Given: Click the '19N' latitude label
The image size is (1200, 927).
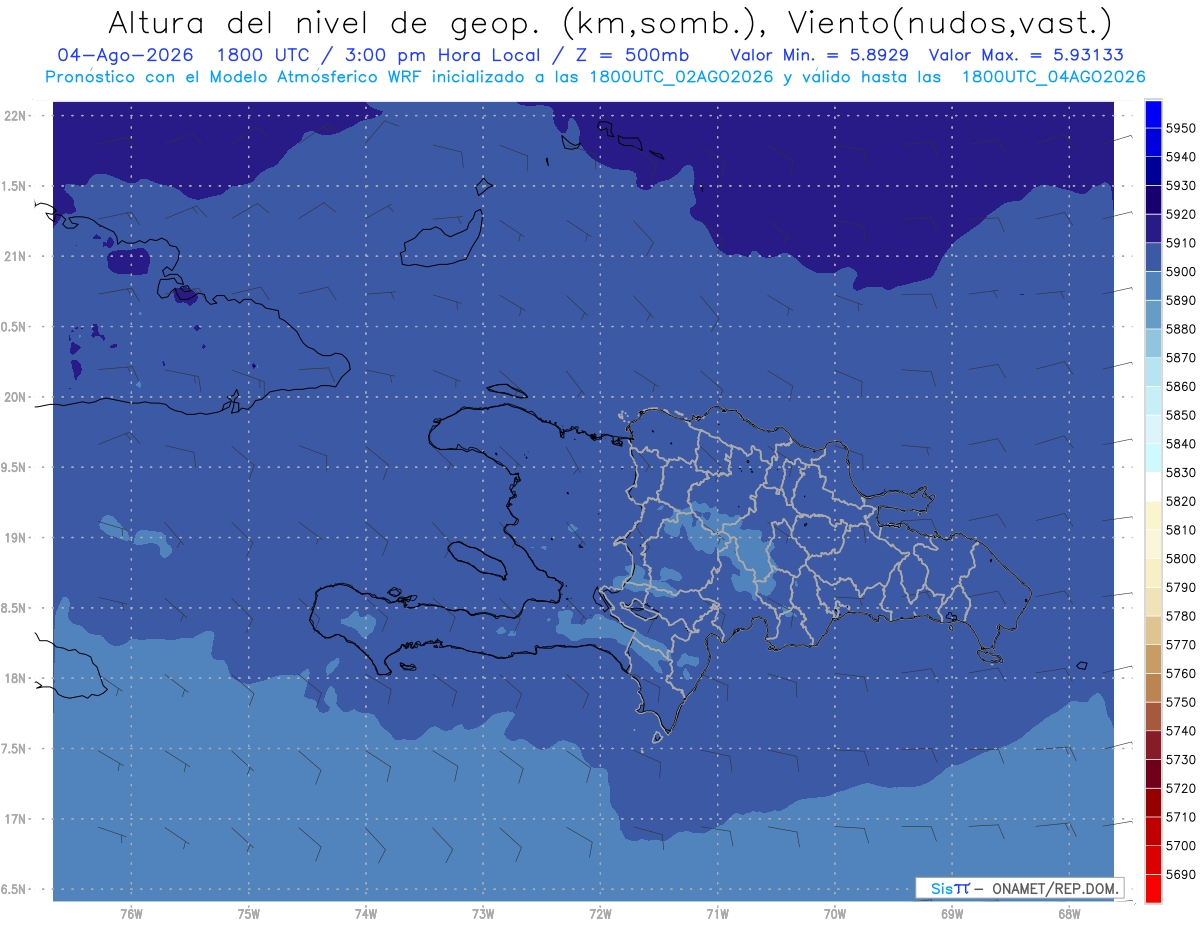Looking at the screenshot, I should (x=15, y=538).
